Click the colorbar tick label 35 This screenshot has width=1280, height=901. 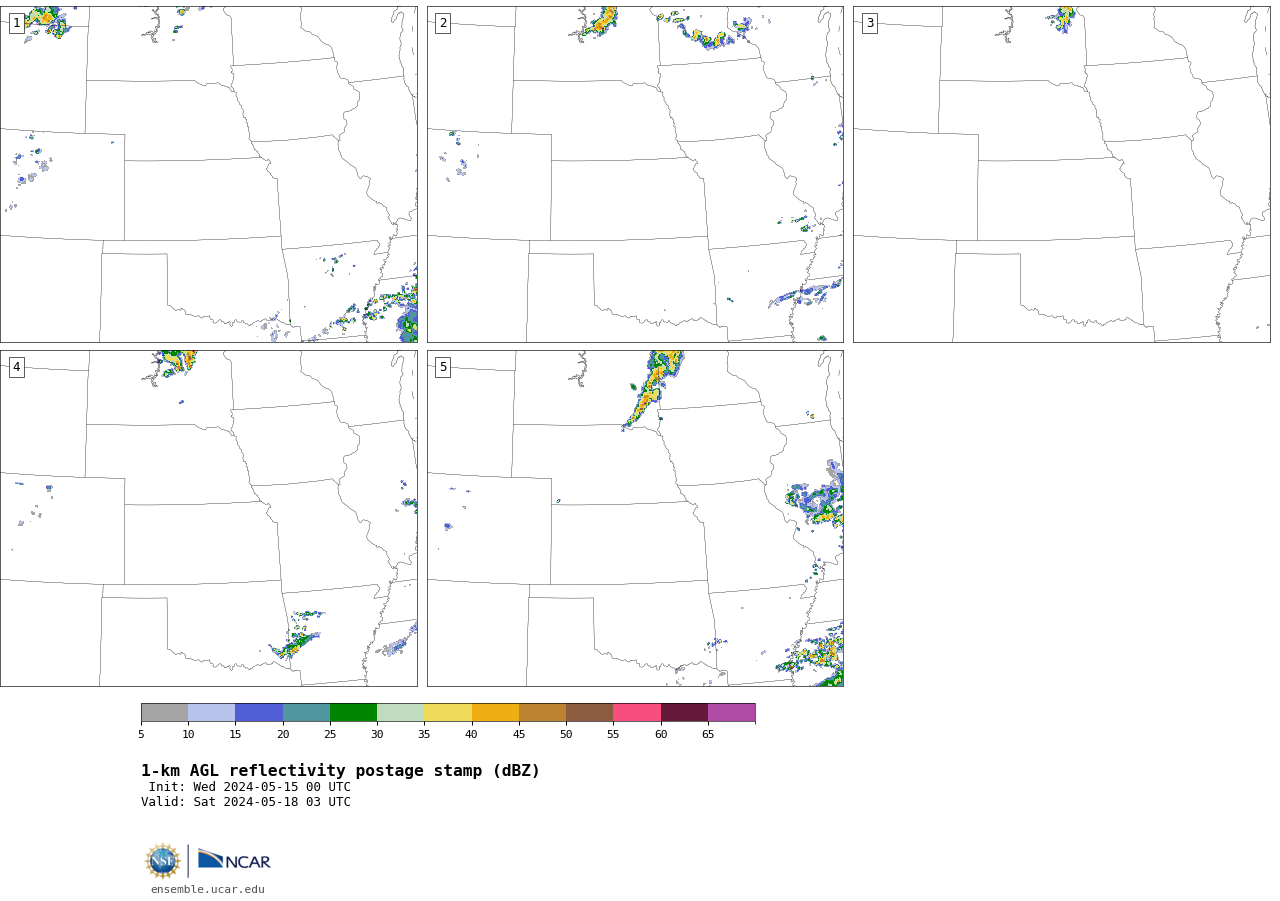pos(424,735)
